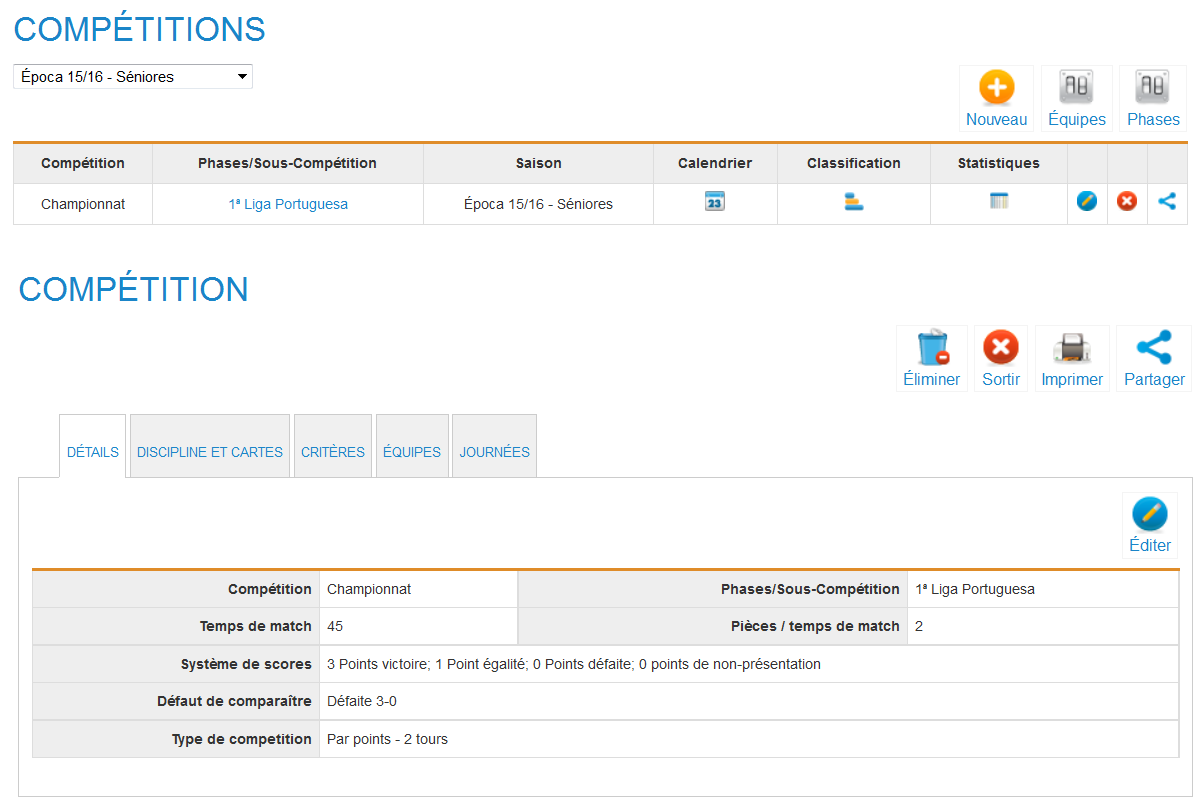Open the Phases toolbar icon
Viewport: 1204px width, 804px height.
click(x=1153, y=88)
